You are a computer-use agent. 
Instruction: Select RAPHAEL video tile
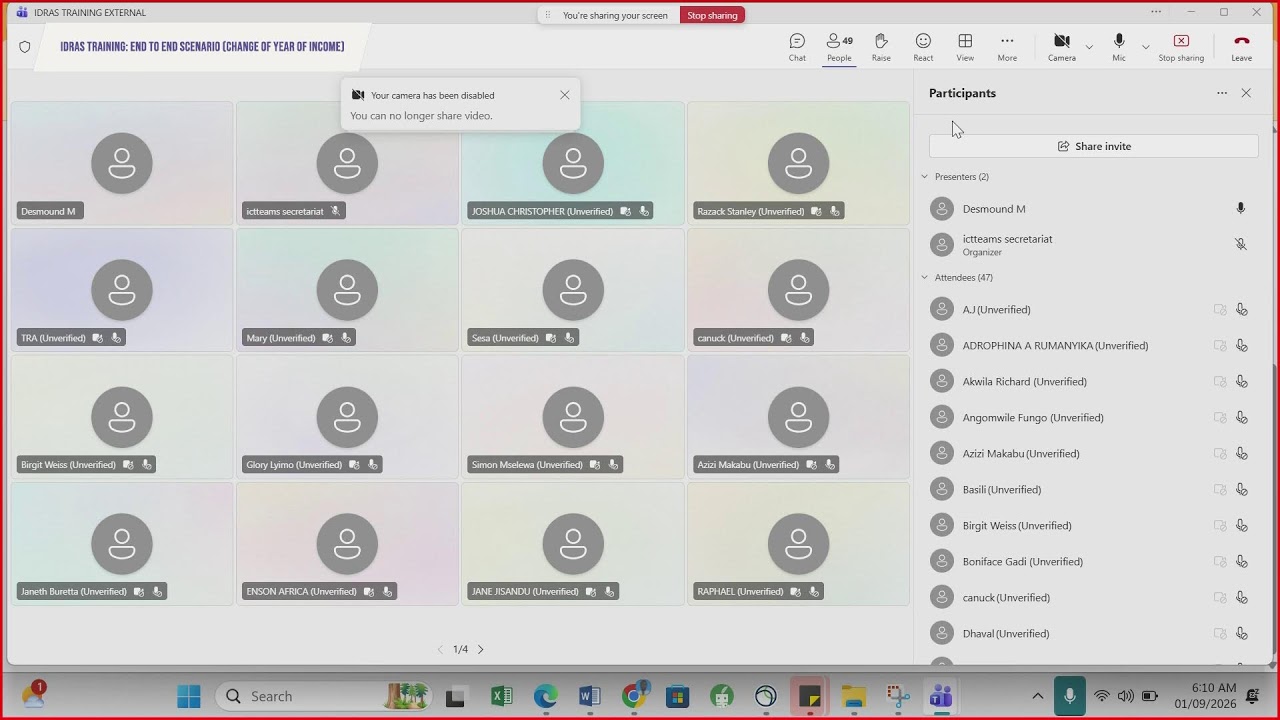tap(798, 544)
